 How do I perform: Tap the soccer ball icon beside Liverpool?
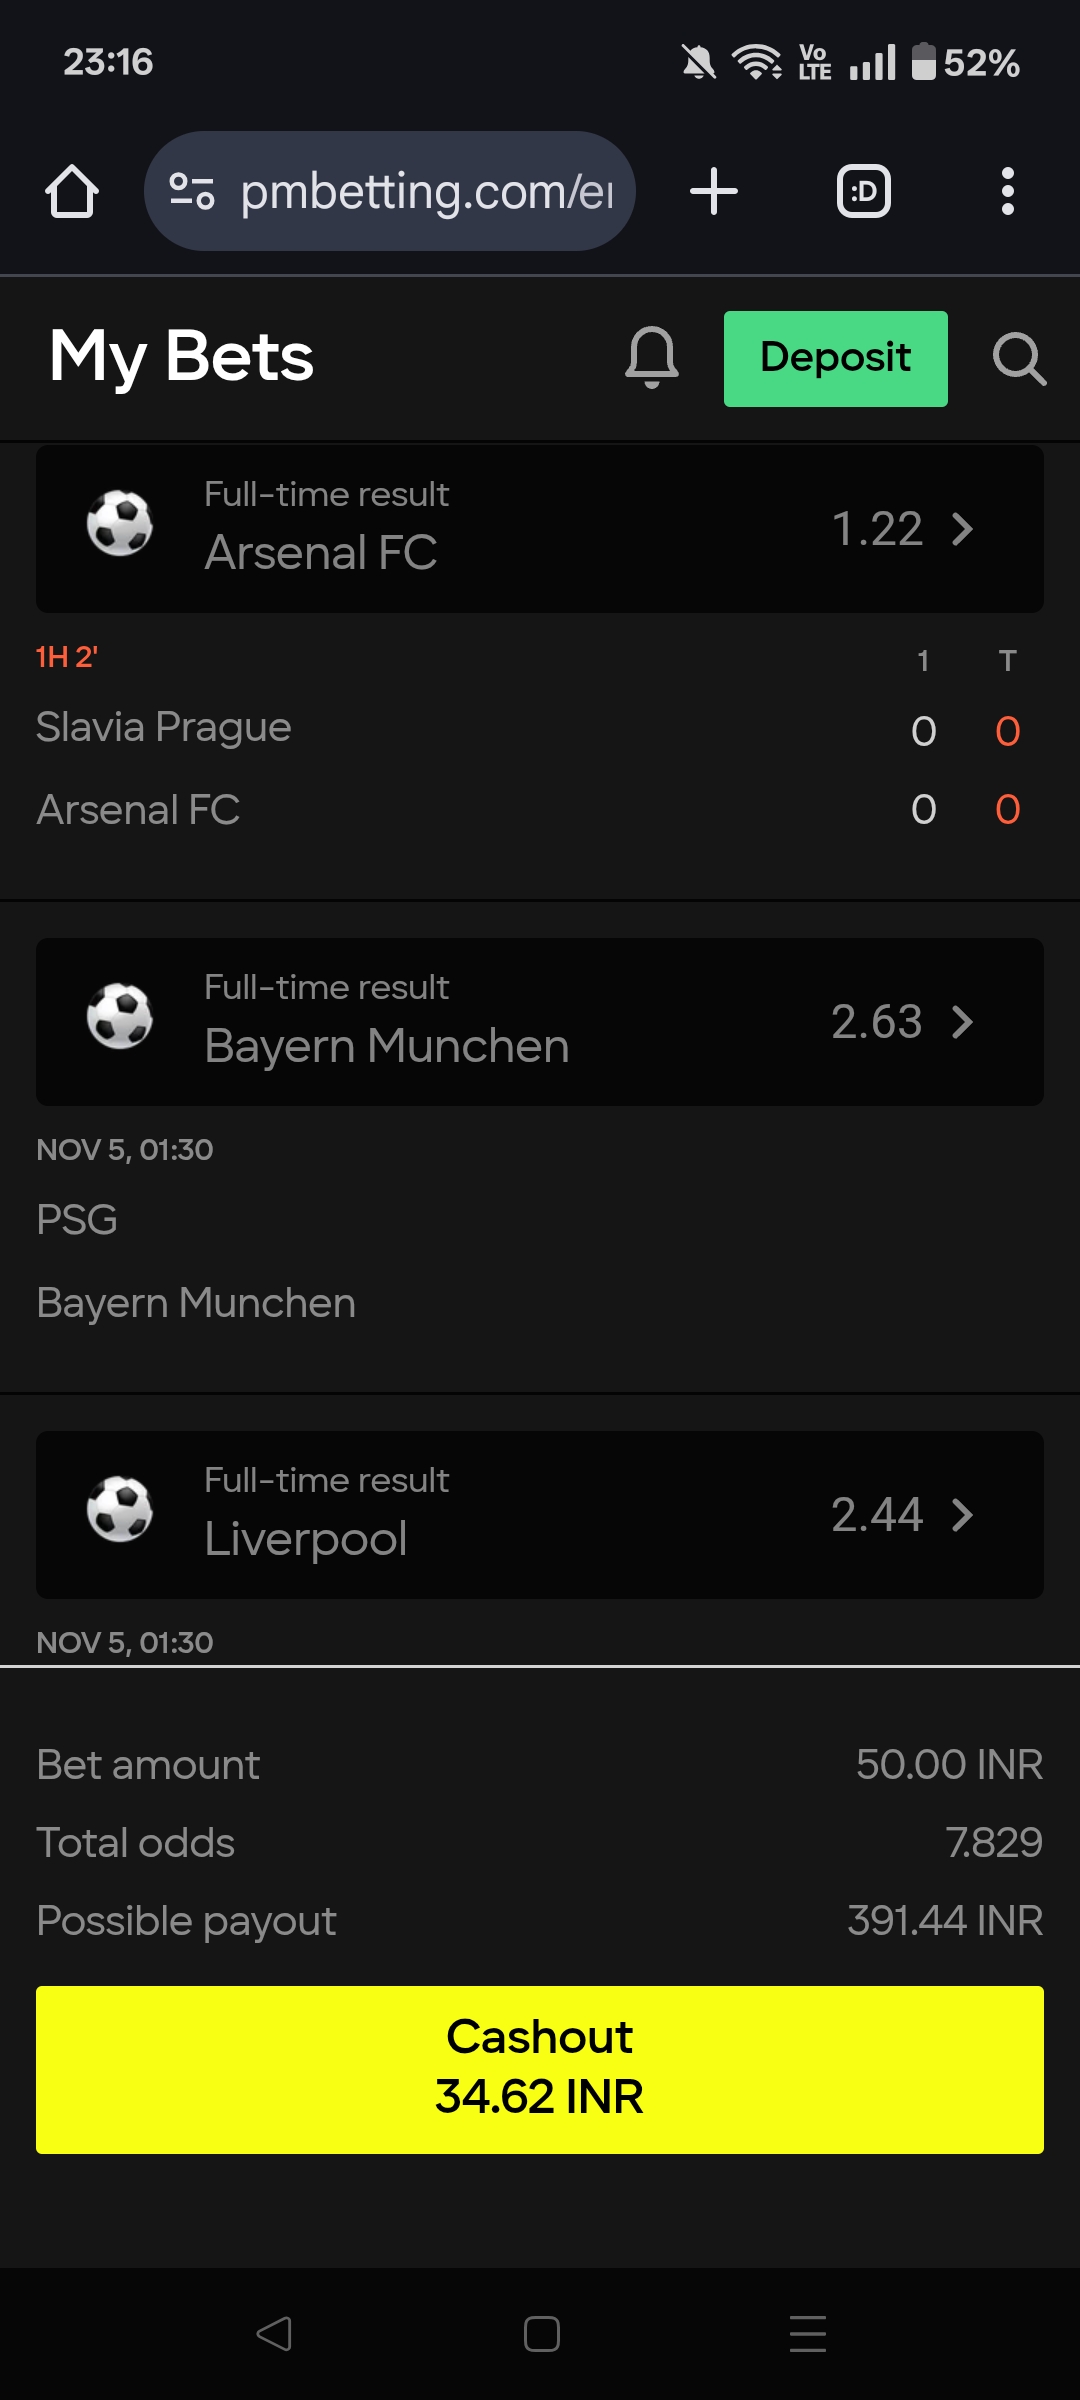(120, 1509)
